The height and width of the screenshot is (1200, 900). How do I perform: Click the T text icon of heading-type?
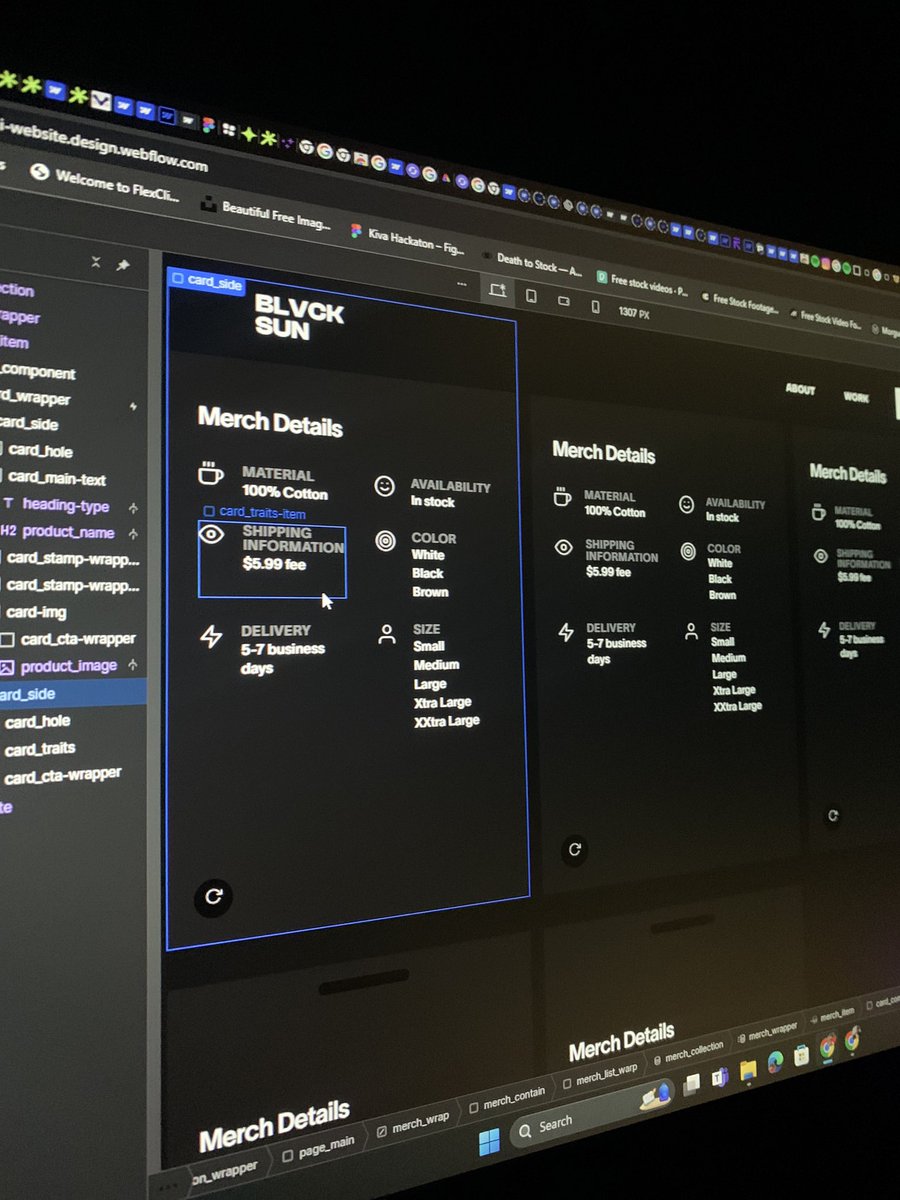9,504
